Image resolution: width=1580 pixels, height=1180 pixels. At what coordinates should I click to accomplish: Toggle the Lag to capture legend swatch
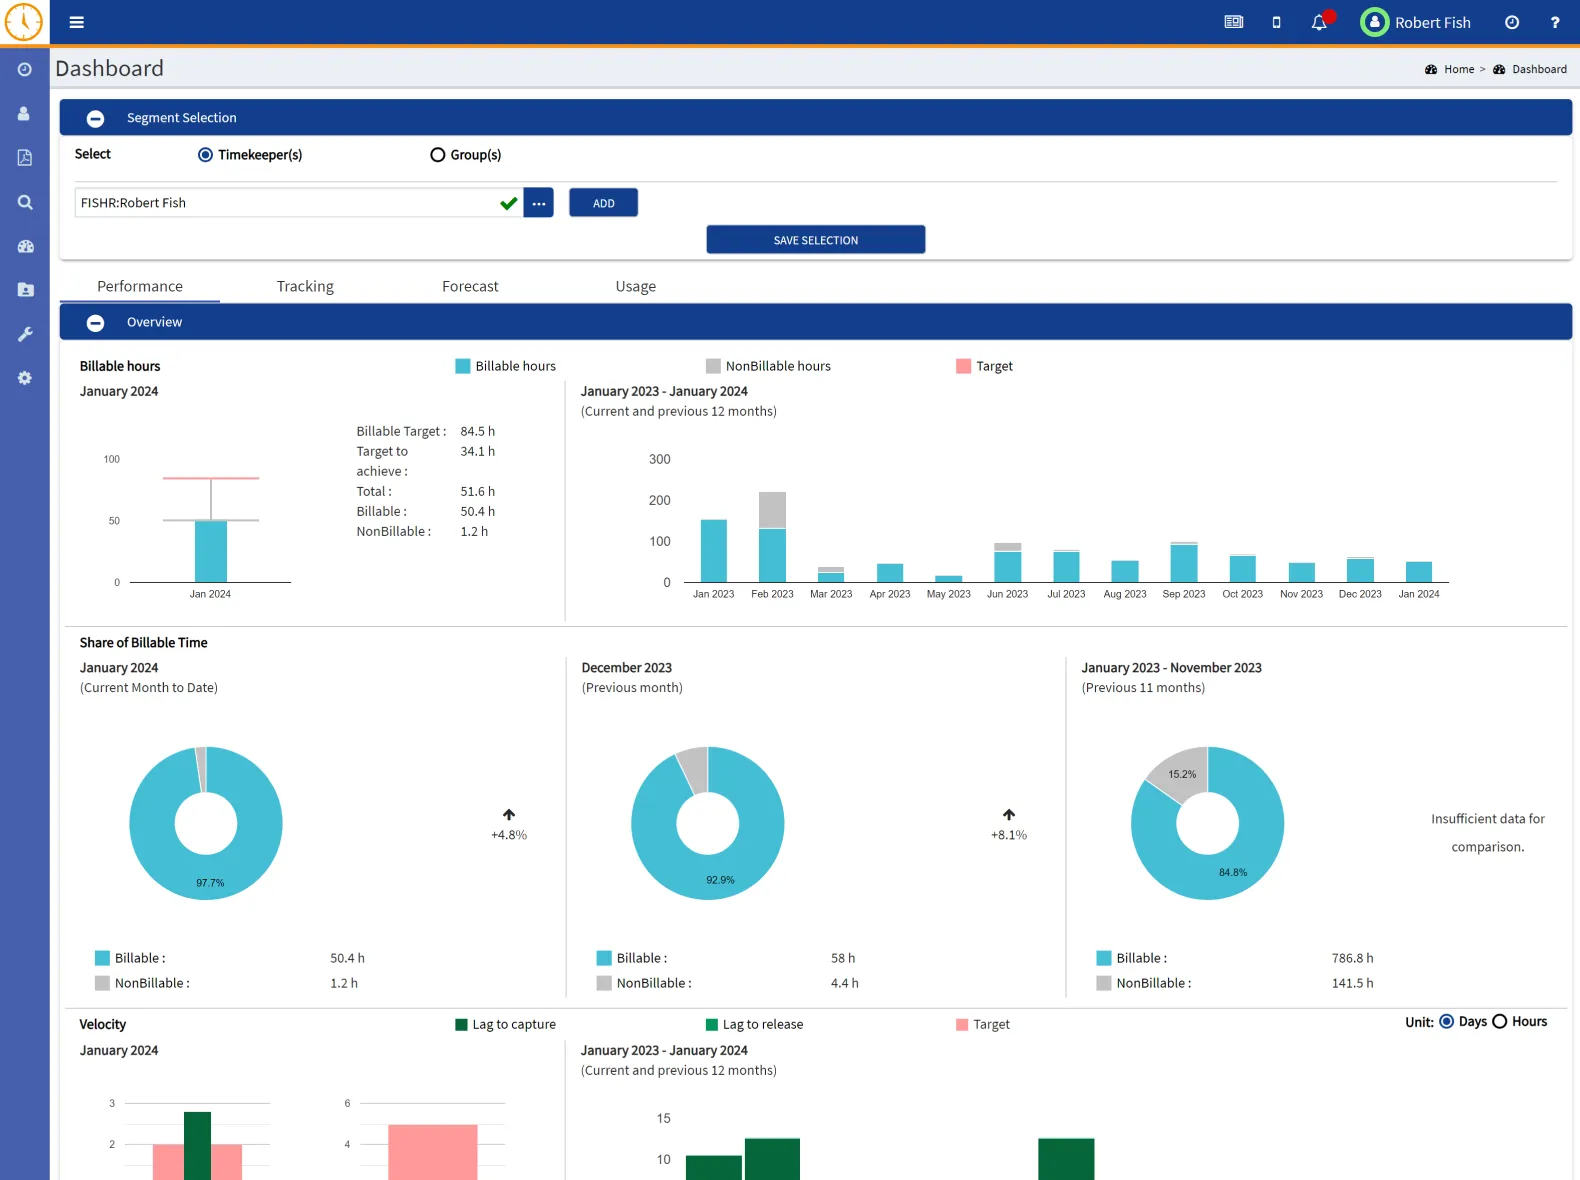pos(461,1024)
